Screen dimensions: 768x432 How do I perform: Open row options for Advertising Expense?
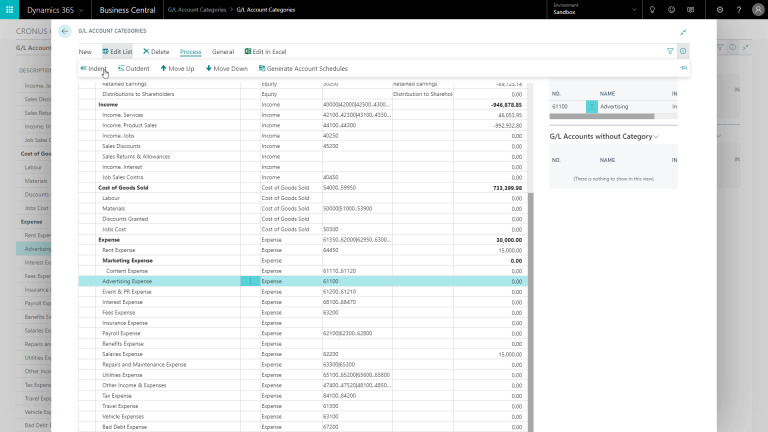pyautogui.click(x=250, y=281)
